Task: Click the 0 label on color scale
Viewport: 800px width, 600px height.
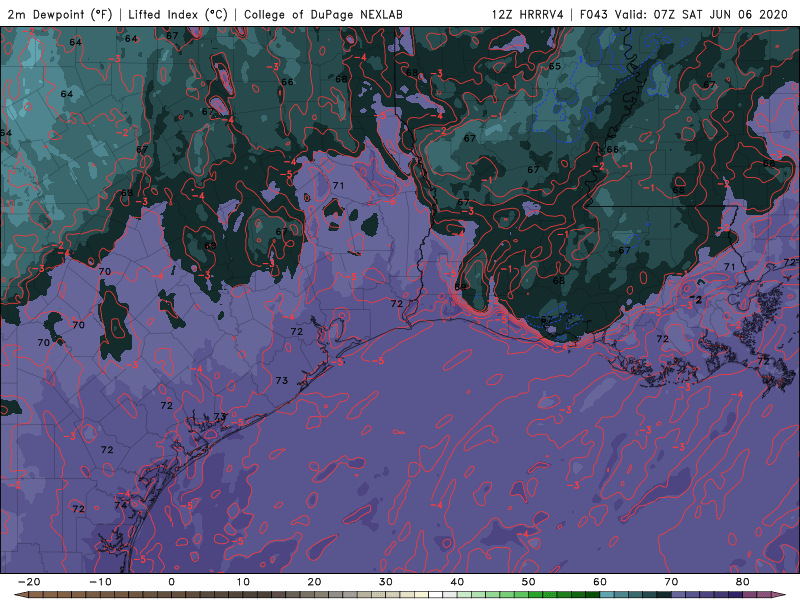Action: click(171, 582)
